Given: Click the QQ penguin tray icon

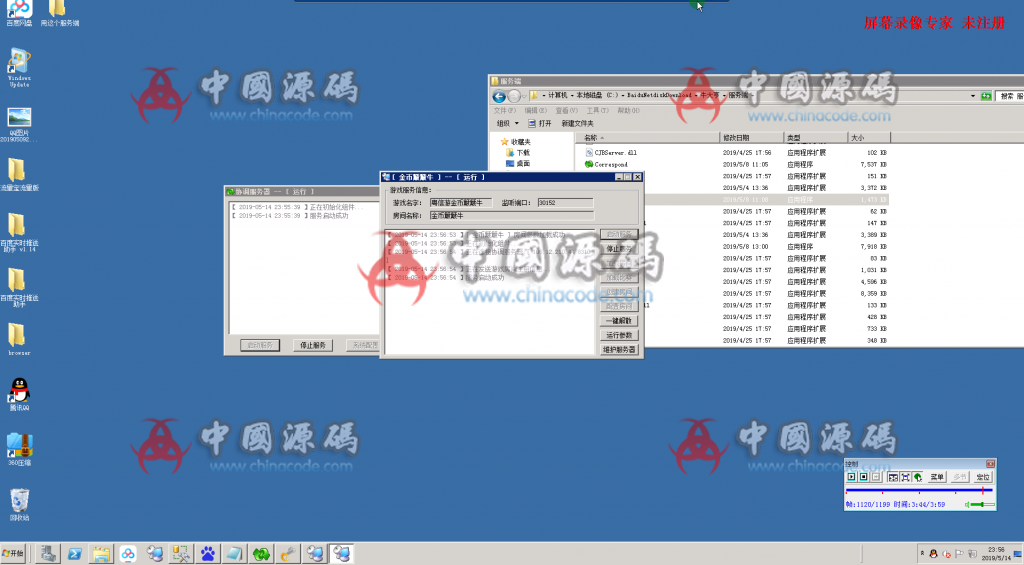Looking at the screenshot, I should 933,554.
